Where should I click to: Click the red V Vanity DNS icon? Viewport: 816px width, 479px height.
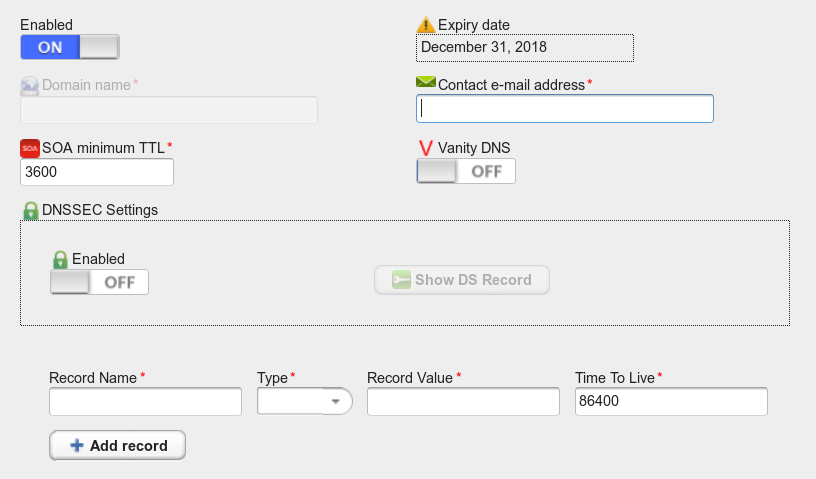[x=426, y=148]
